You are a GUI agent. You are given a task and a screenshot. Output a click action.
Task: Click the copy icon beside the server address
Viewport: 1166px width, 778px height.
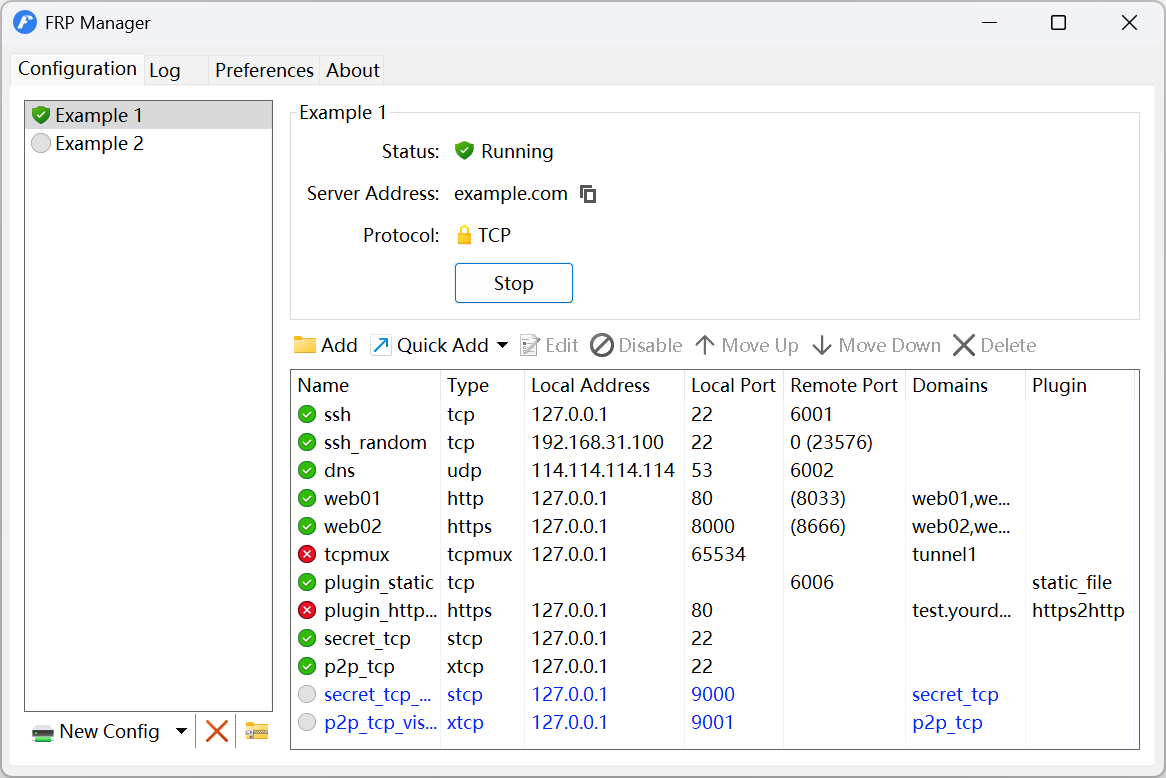click(588, 194)
